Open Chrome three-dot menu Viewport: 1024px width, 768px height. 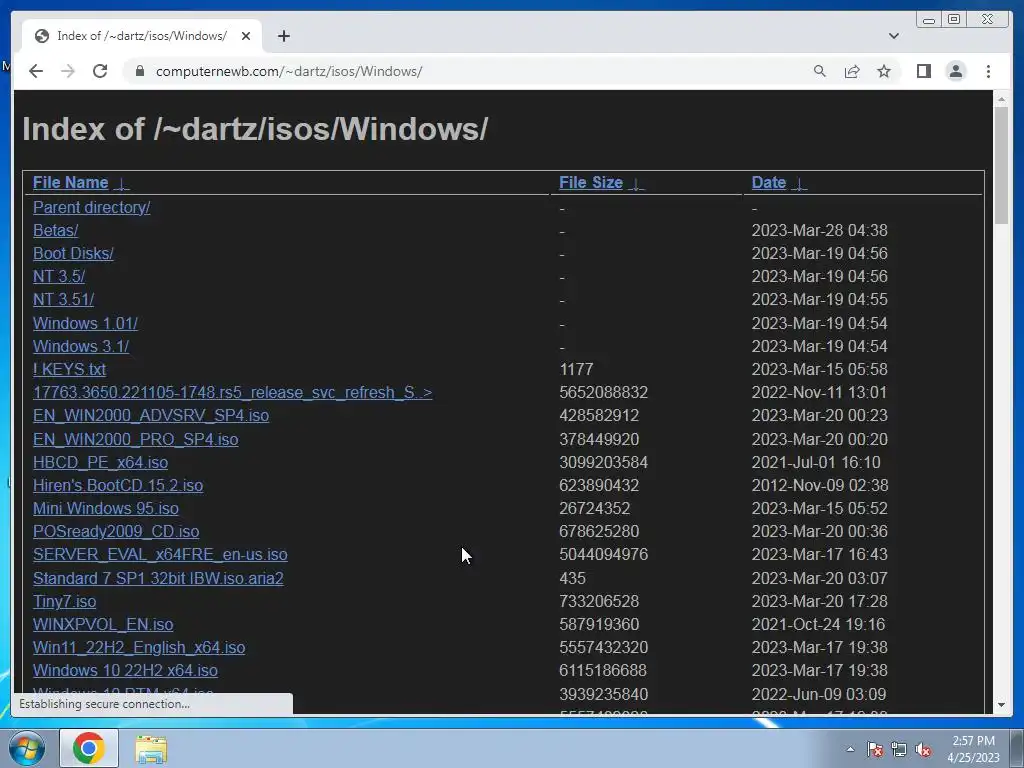click(988, 71)
